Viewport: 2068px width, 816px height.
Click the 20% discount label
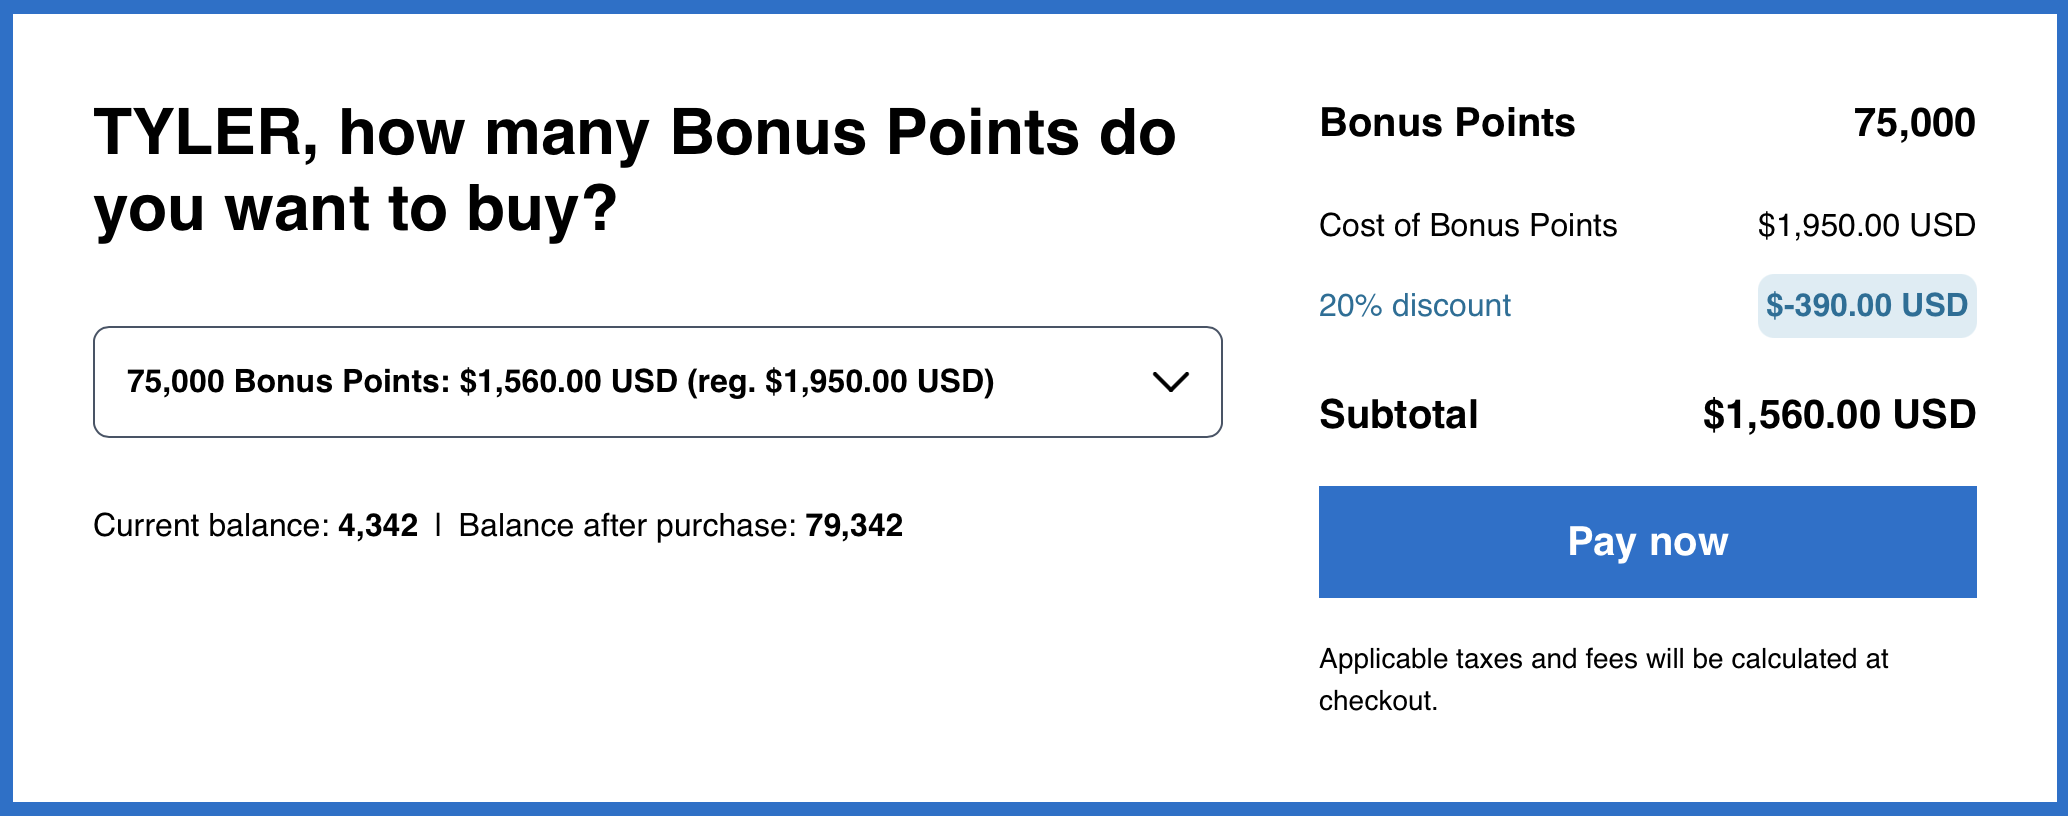coord(1414,305)
